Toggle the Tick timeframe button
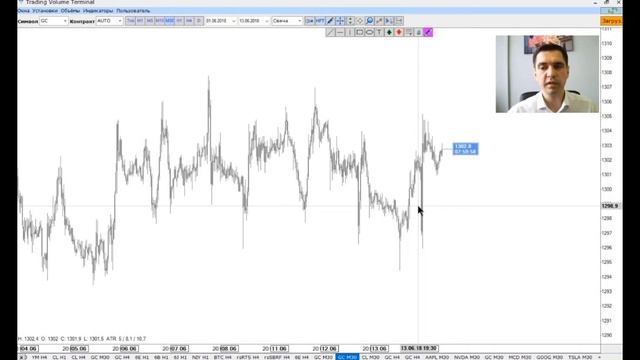Screen dimensions: 640x360 130,20
